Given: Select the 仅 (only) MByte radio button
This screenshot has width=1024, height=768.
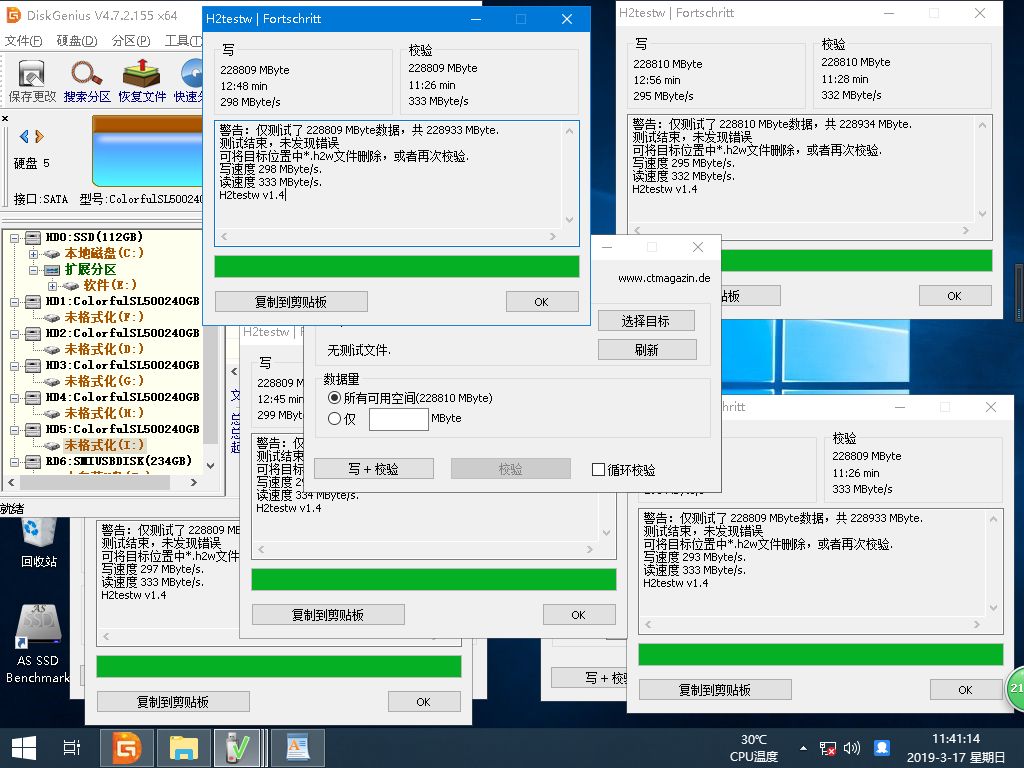Looking at the screenshot, I should coord(335,419).
